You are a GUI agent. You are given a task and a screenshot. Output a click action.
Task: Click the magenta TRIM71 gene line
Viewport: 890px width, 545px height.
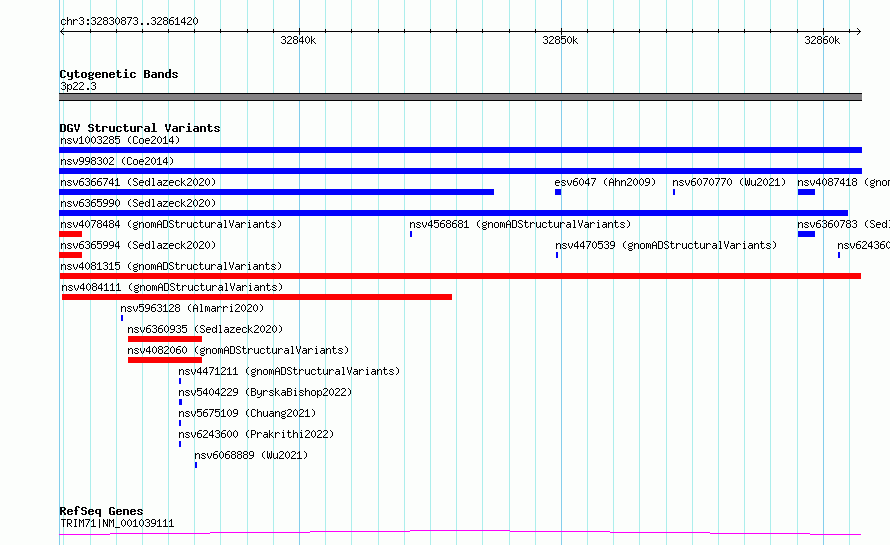[x=460, y=533]
